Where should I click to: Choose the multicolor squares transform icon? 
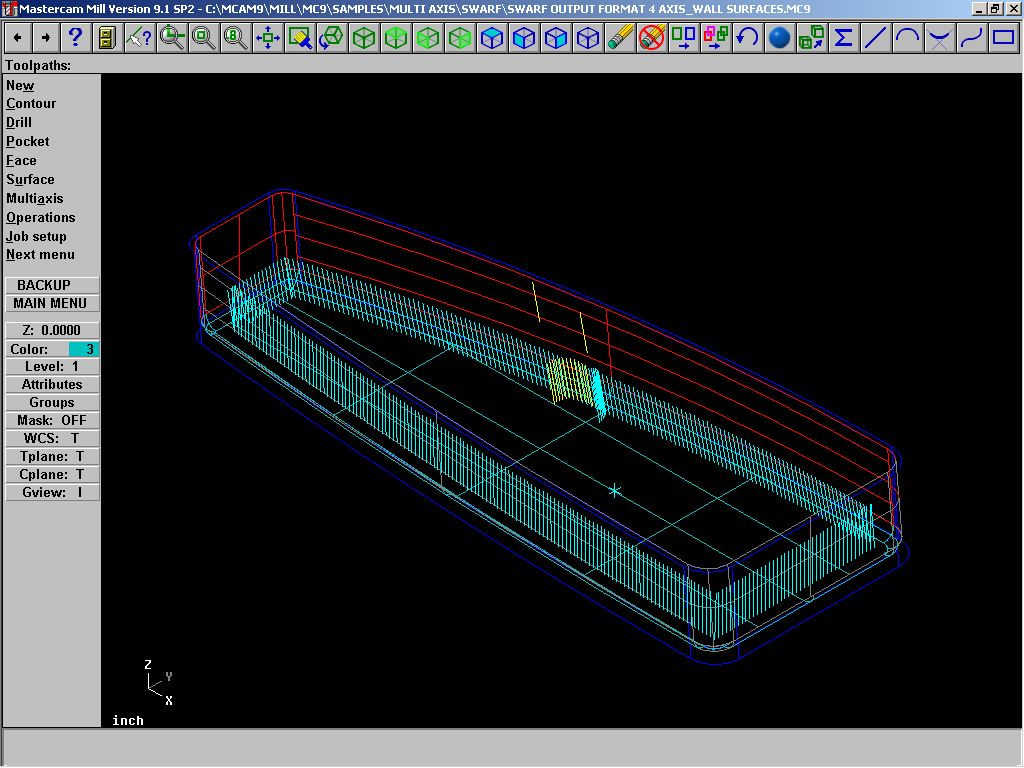click(716, 38)
